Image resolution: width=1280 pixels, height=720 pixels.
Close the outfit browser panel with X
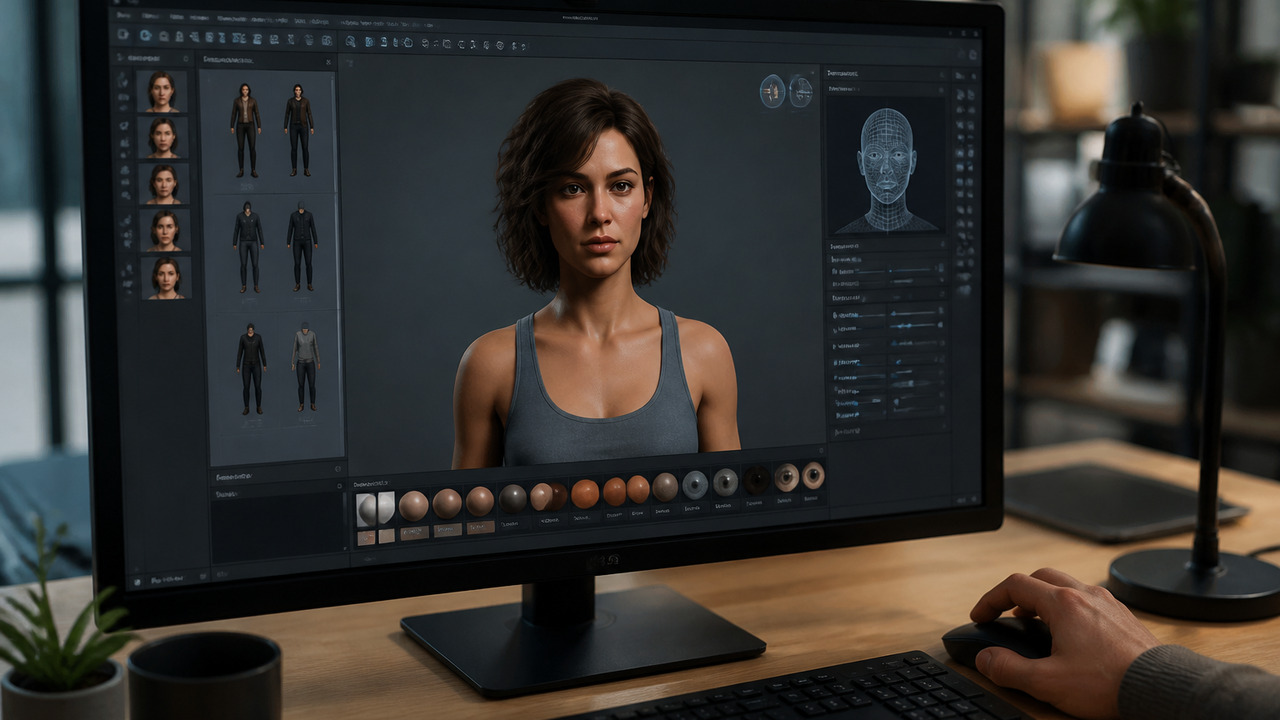328,62
